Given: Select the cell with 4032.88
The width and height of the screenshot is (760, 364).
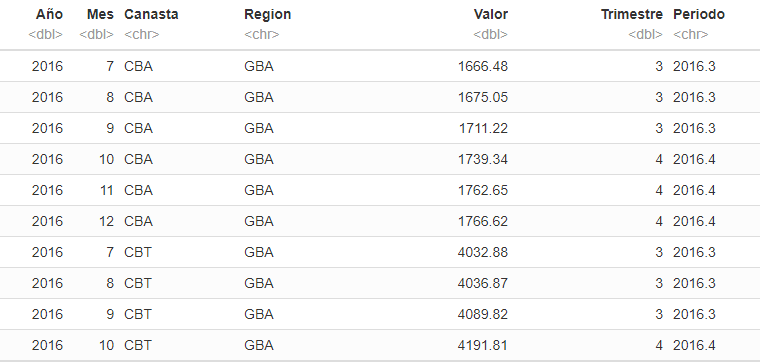Looking at the screenshot, I should (483, 253).
